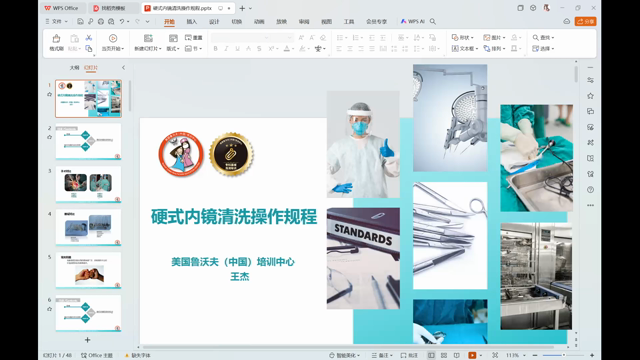Viewport: 640px width, 360px height.
Task: Open the Insert (插入) ribbon tab
Action: (191, 22)
